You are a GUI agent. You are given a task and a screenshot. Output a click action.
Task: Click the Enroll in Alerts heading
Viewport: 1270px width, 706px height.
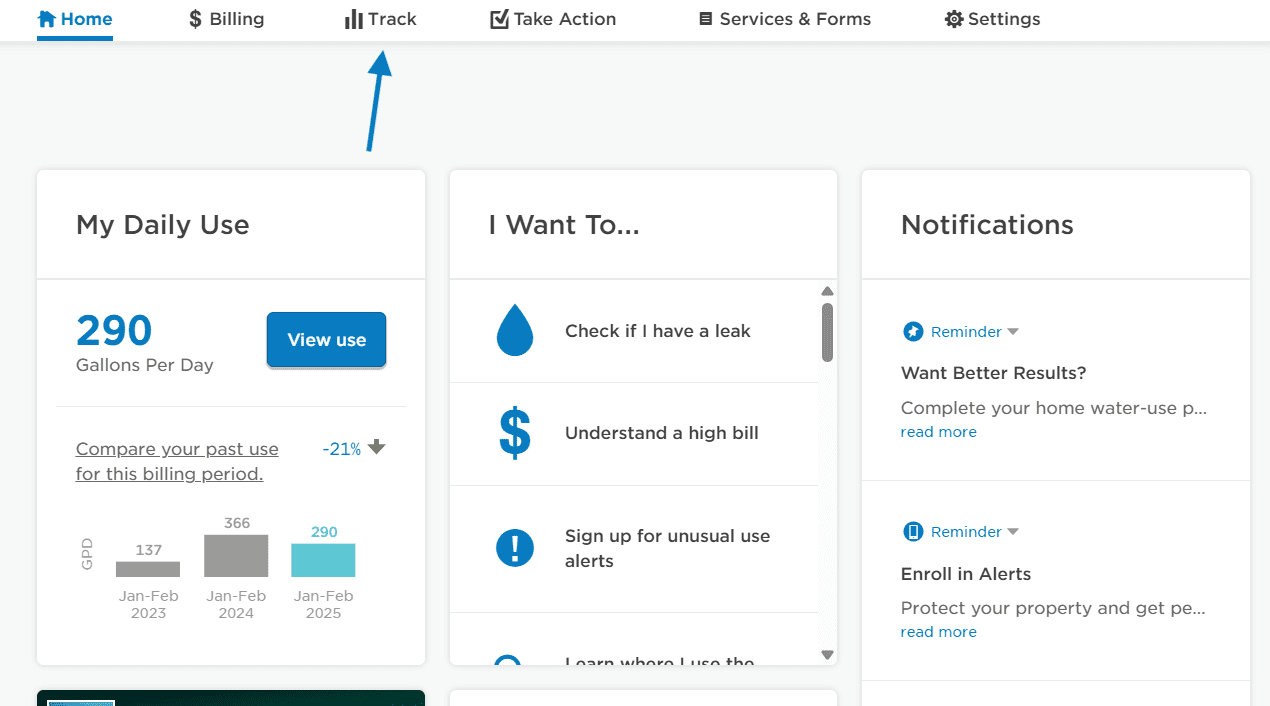[x=966, y=574]
